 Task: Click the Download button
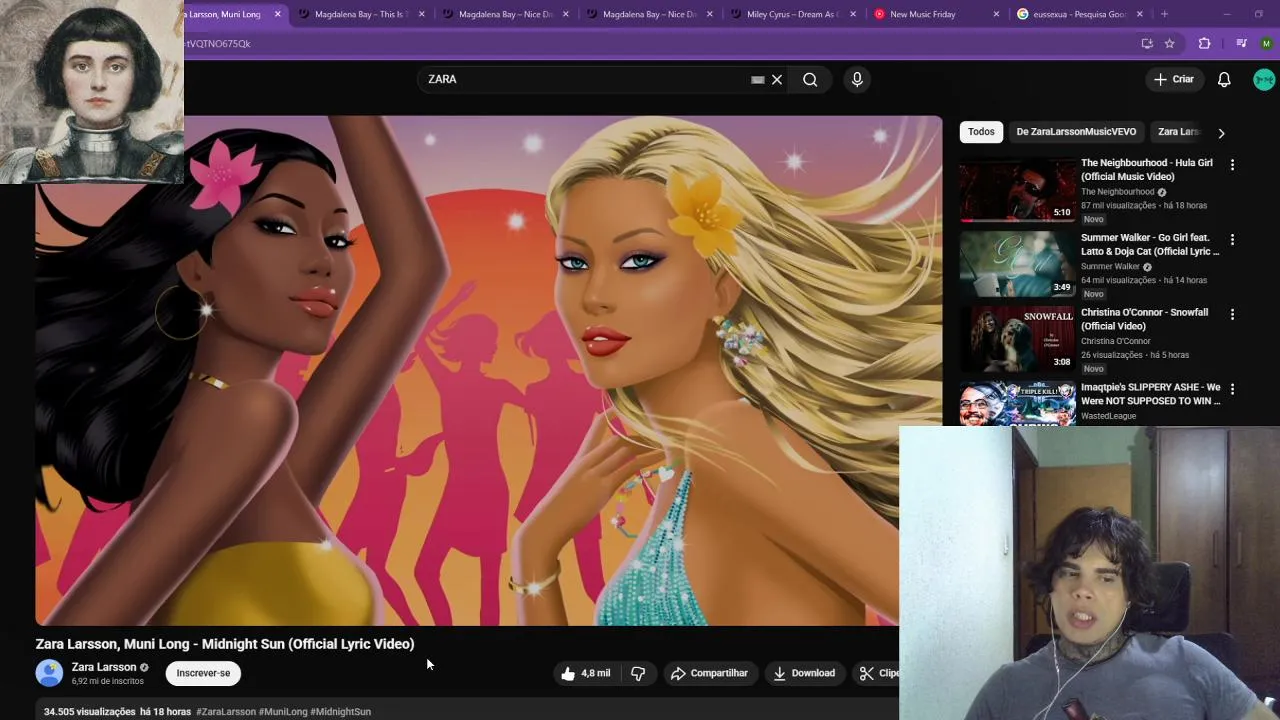pos(804,673)
